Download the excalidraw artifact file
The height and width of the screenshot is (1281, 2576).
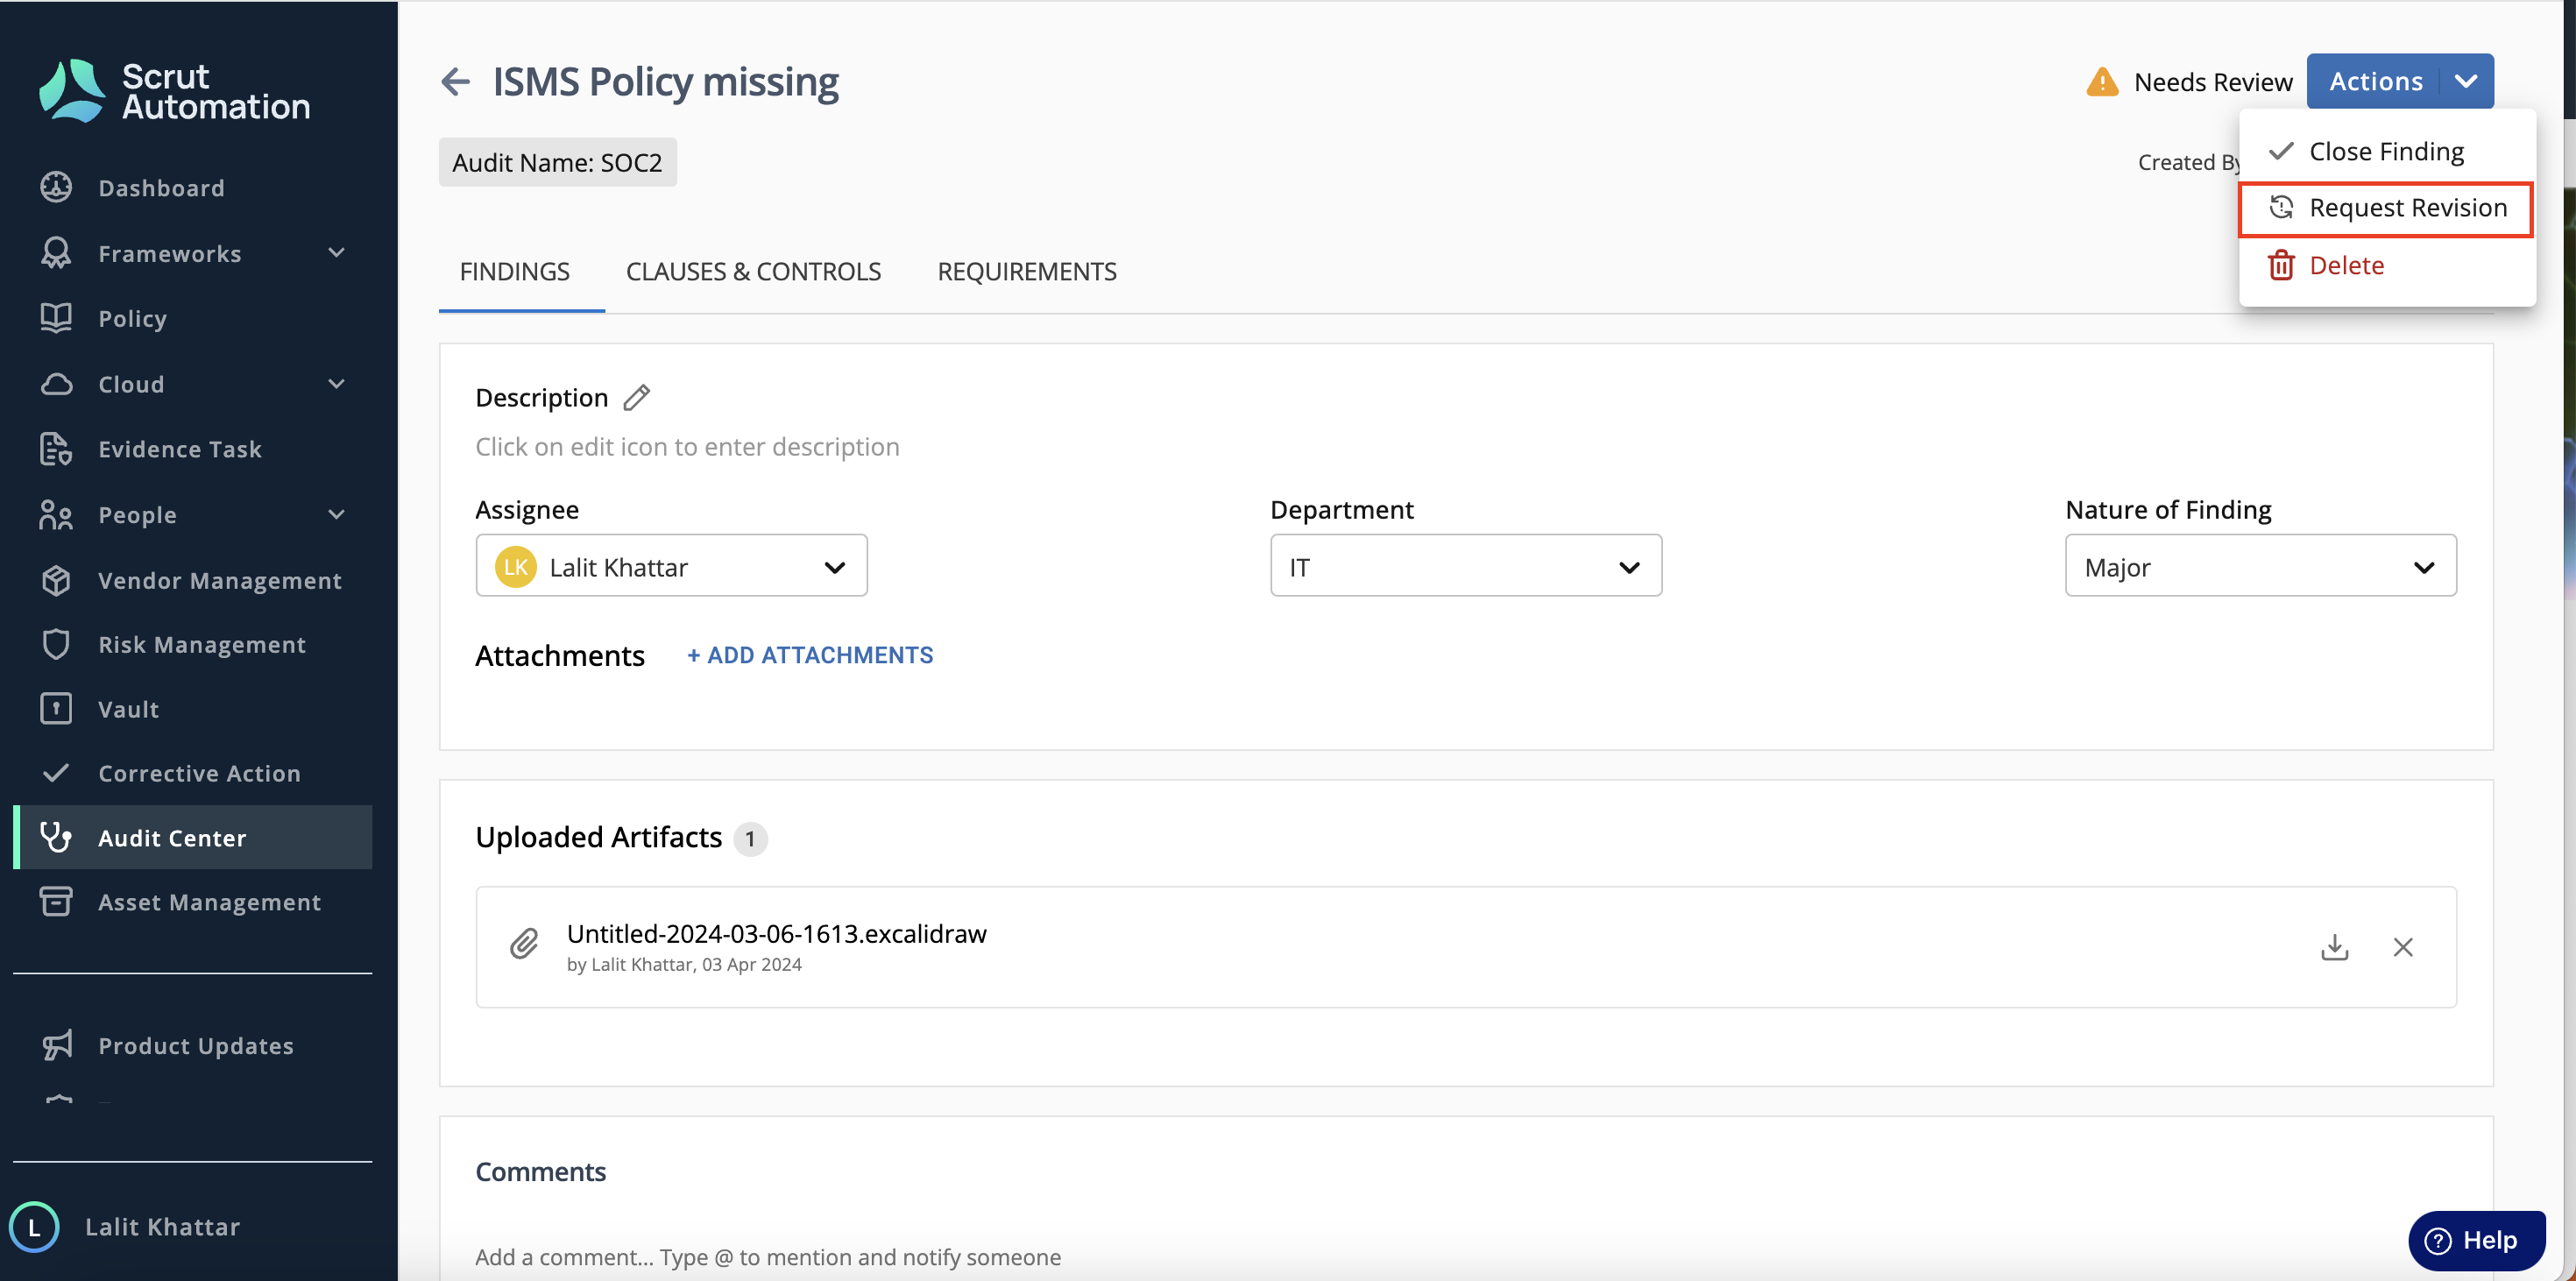(x=2334, y=947)
